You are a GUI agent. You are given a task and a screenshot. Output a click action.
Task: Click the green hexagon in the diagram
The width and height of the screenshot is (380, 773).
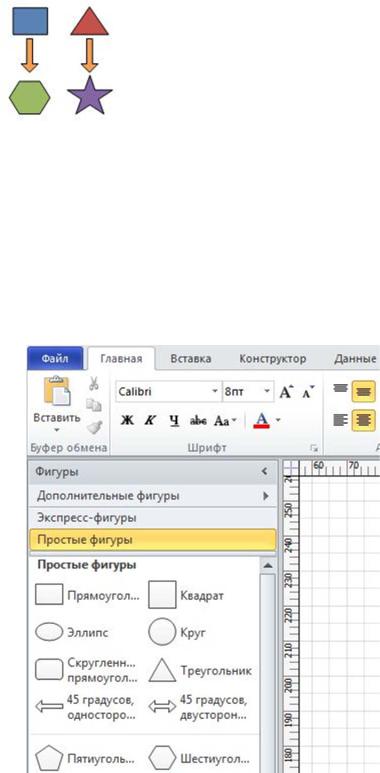coord(30,98)
